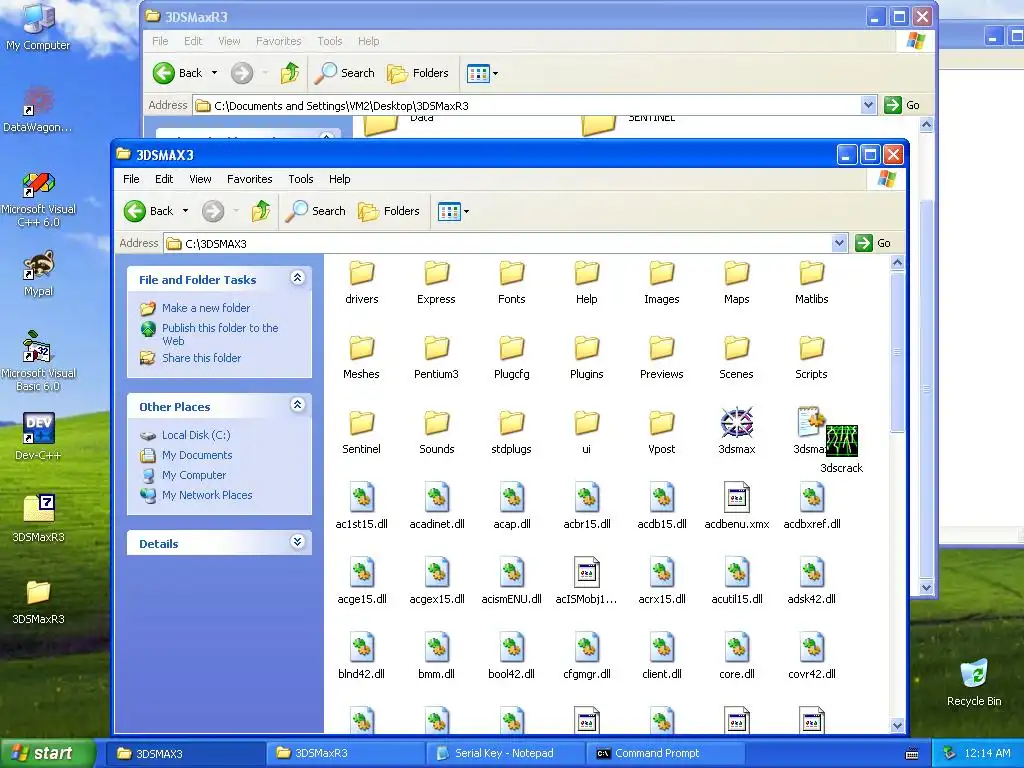Image resolution: width=1024 pixels, height=768 pixels.
Task: Select the Matlibs folder
Action: [811, 282]
